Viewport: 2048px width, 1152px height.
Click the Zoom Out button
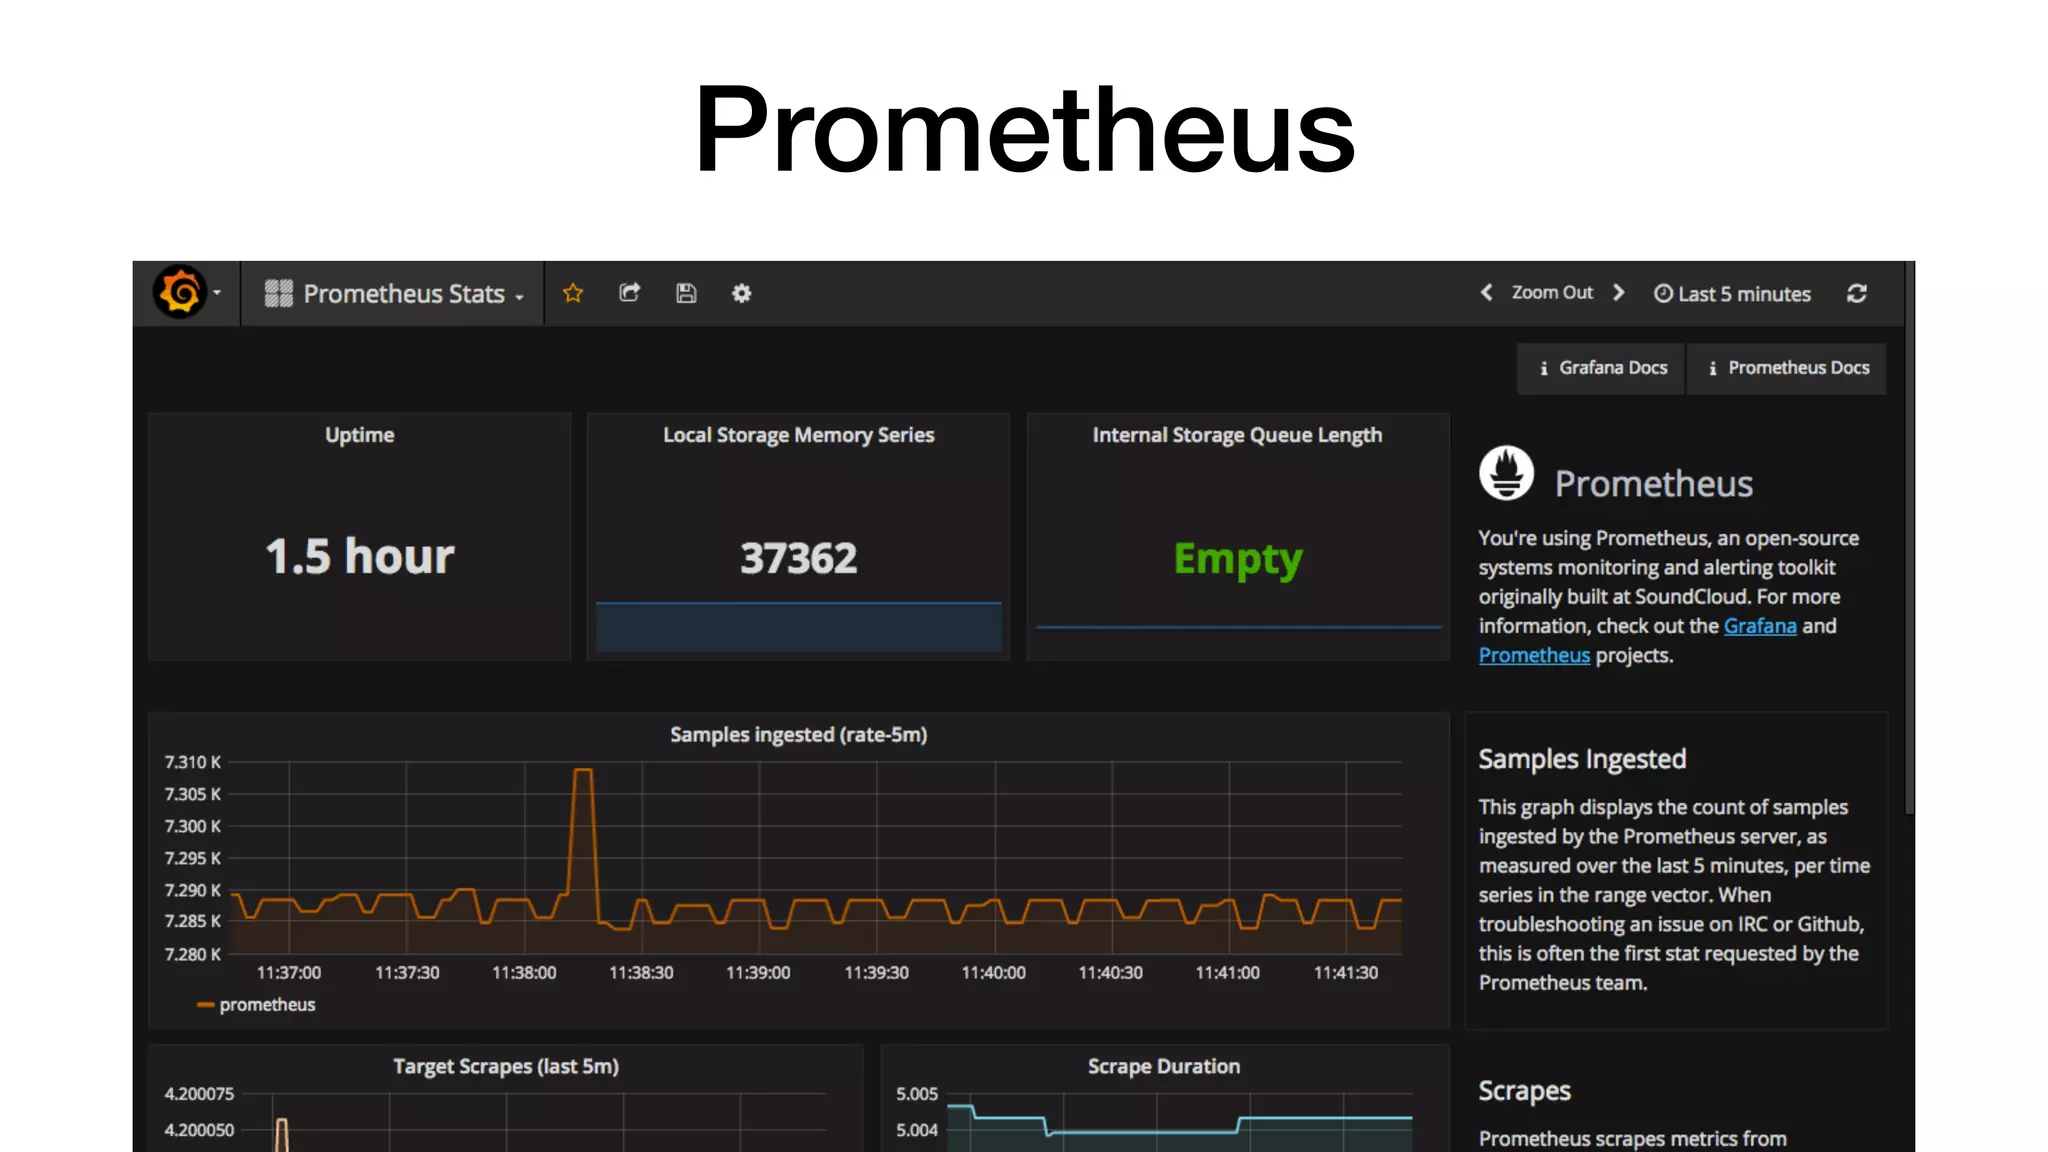[1552, 292]
